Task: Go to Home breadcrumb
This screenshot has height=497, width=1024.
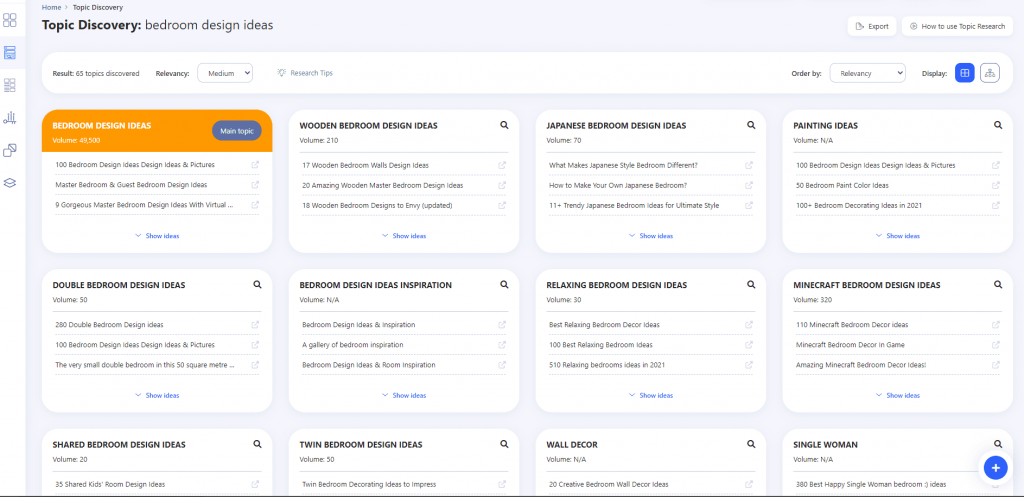Action: pyautogui.click(x=52, y=7)
